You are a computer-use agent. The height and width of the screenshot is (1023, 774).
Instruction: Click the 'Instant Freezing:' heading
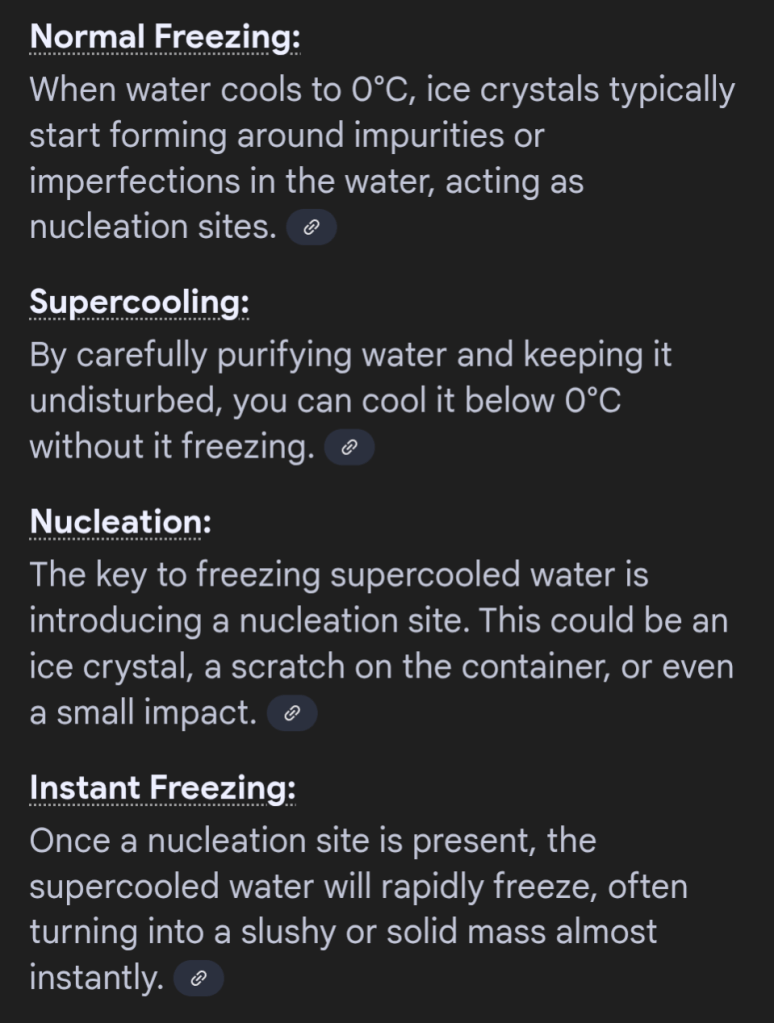tap(162, 787)
